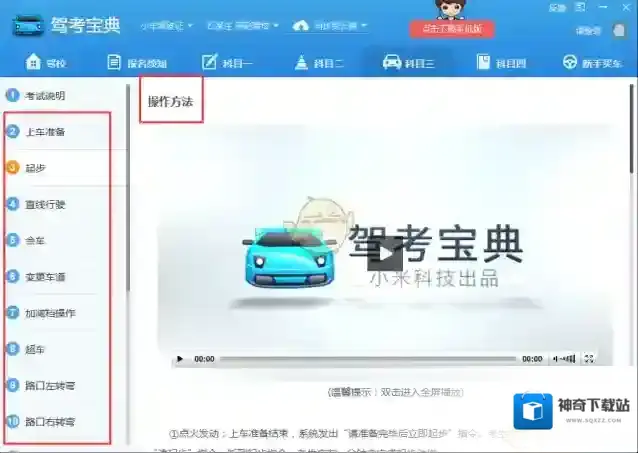Open the 驾校 home tab
Image resolution: width=638 pixels, height=453 pixels.
47,63
